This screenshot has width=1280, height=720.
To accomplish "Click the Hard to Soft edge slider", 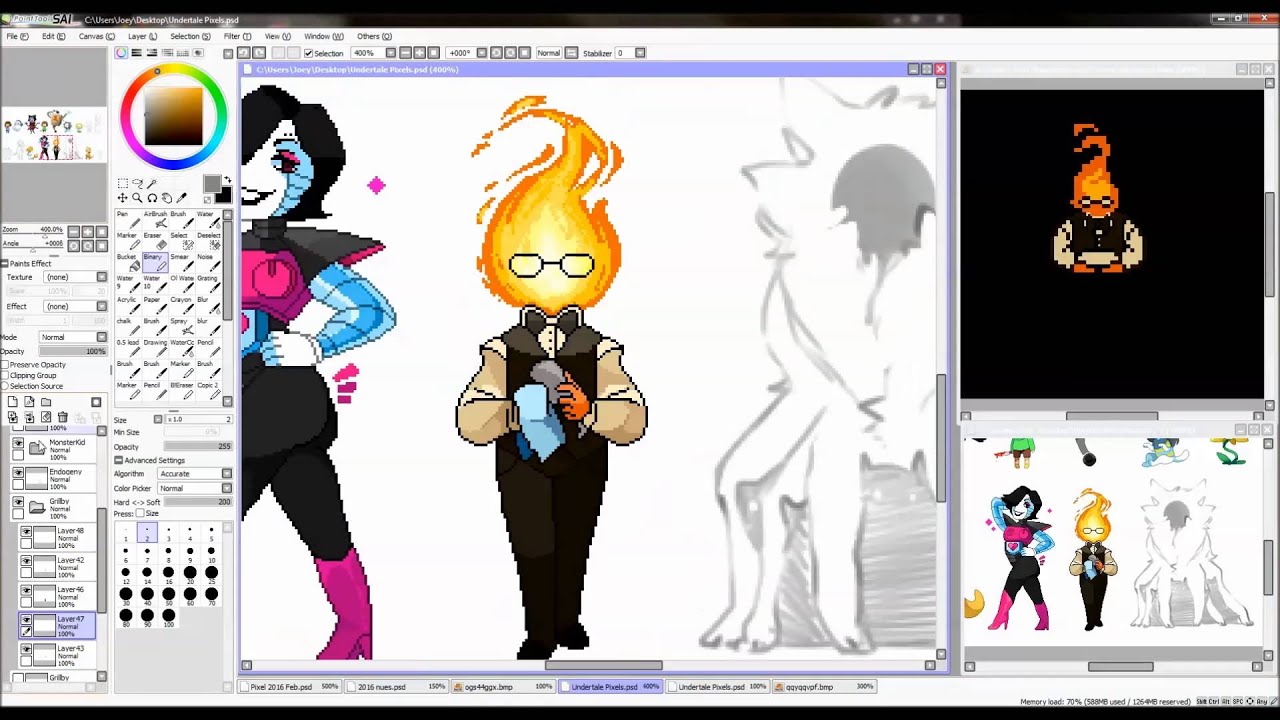I will [198, 502].
